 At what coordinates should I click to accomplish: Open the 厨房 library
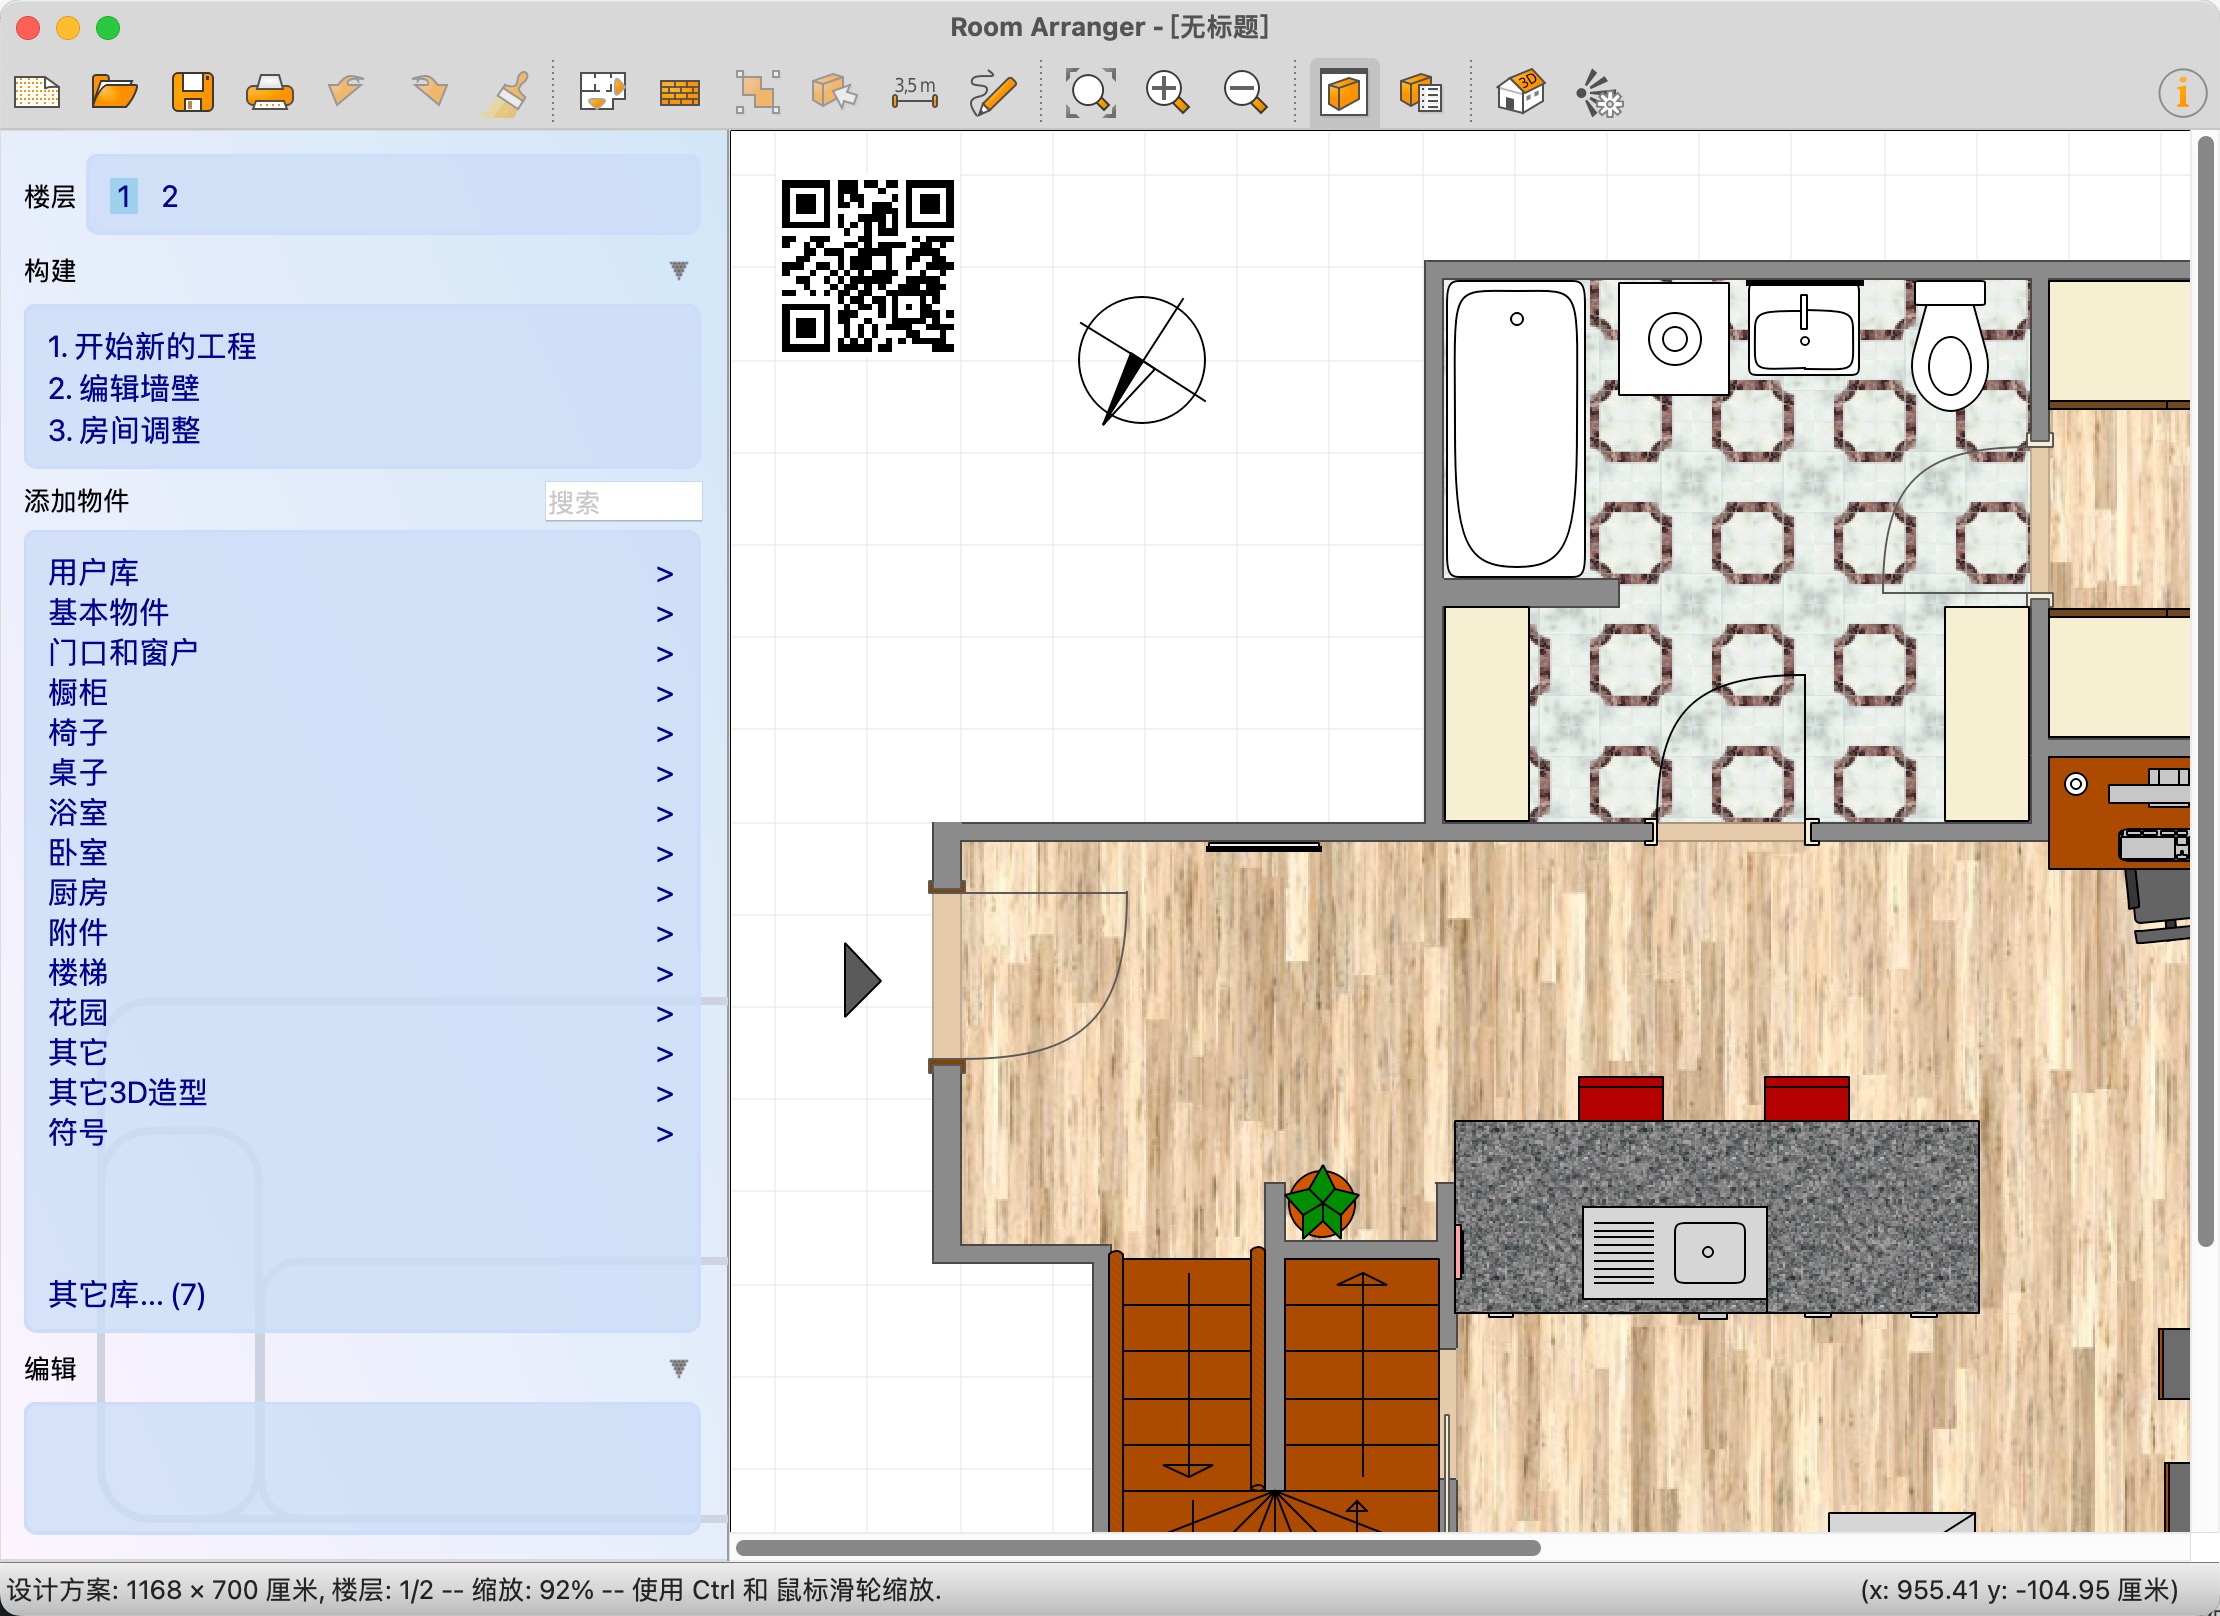(x=361, y=893)
